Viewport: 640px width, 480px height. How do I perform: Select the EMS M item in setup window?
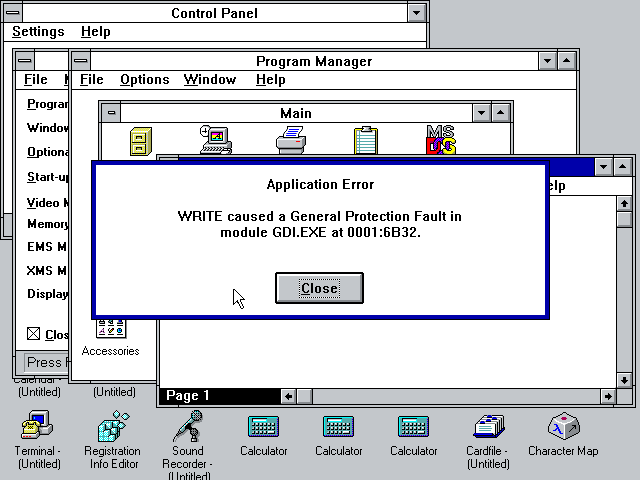47,247
